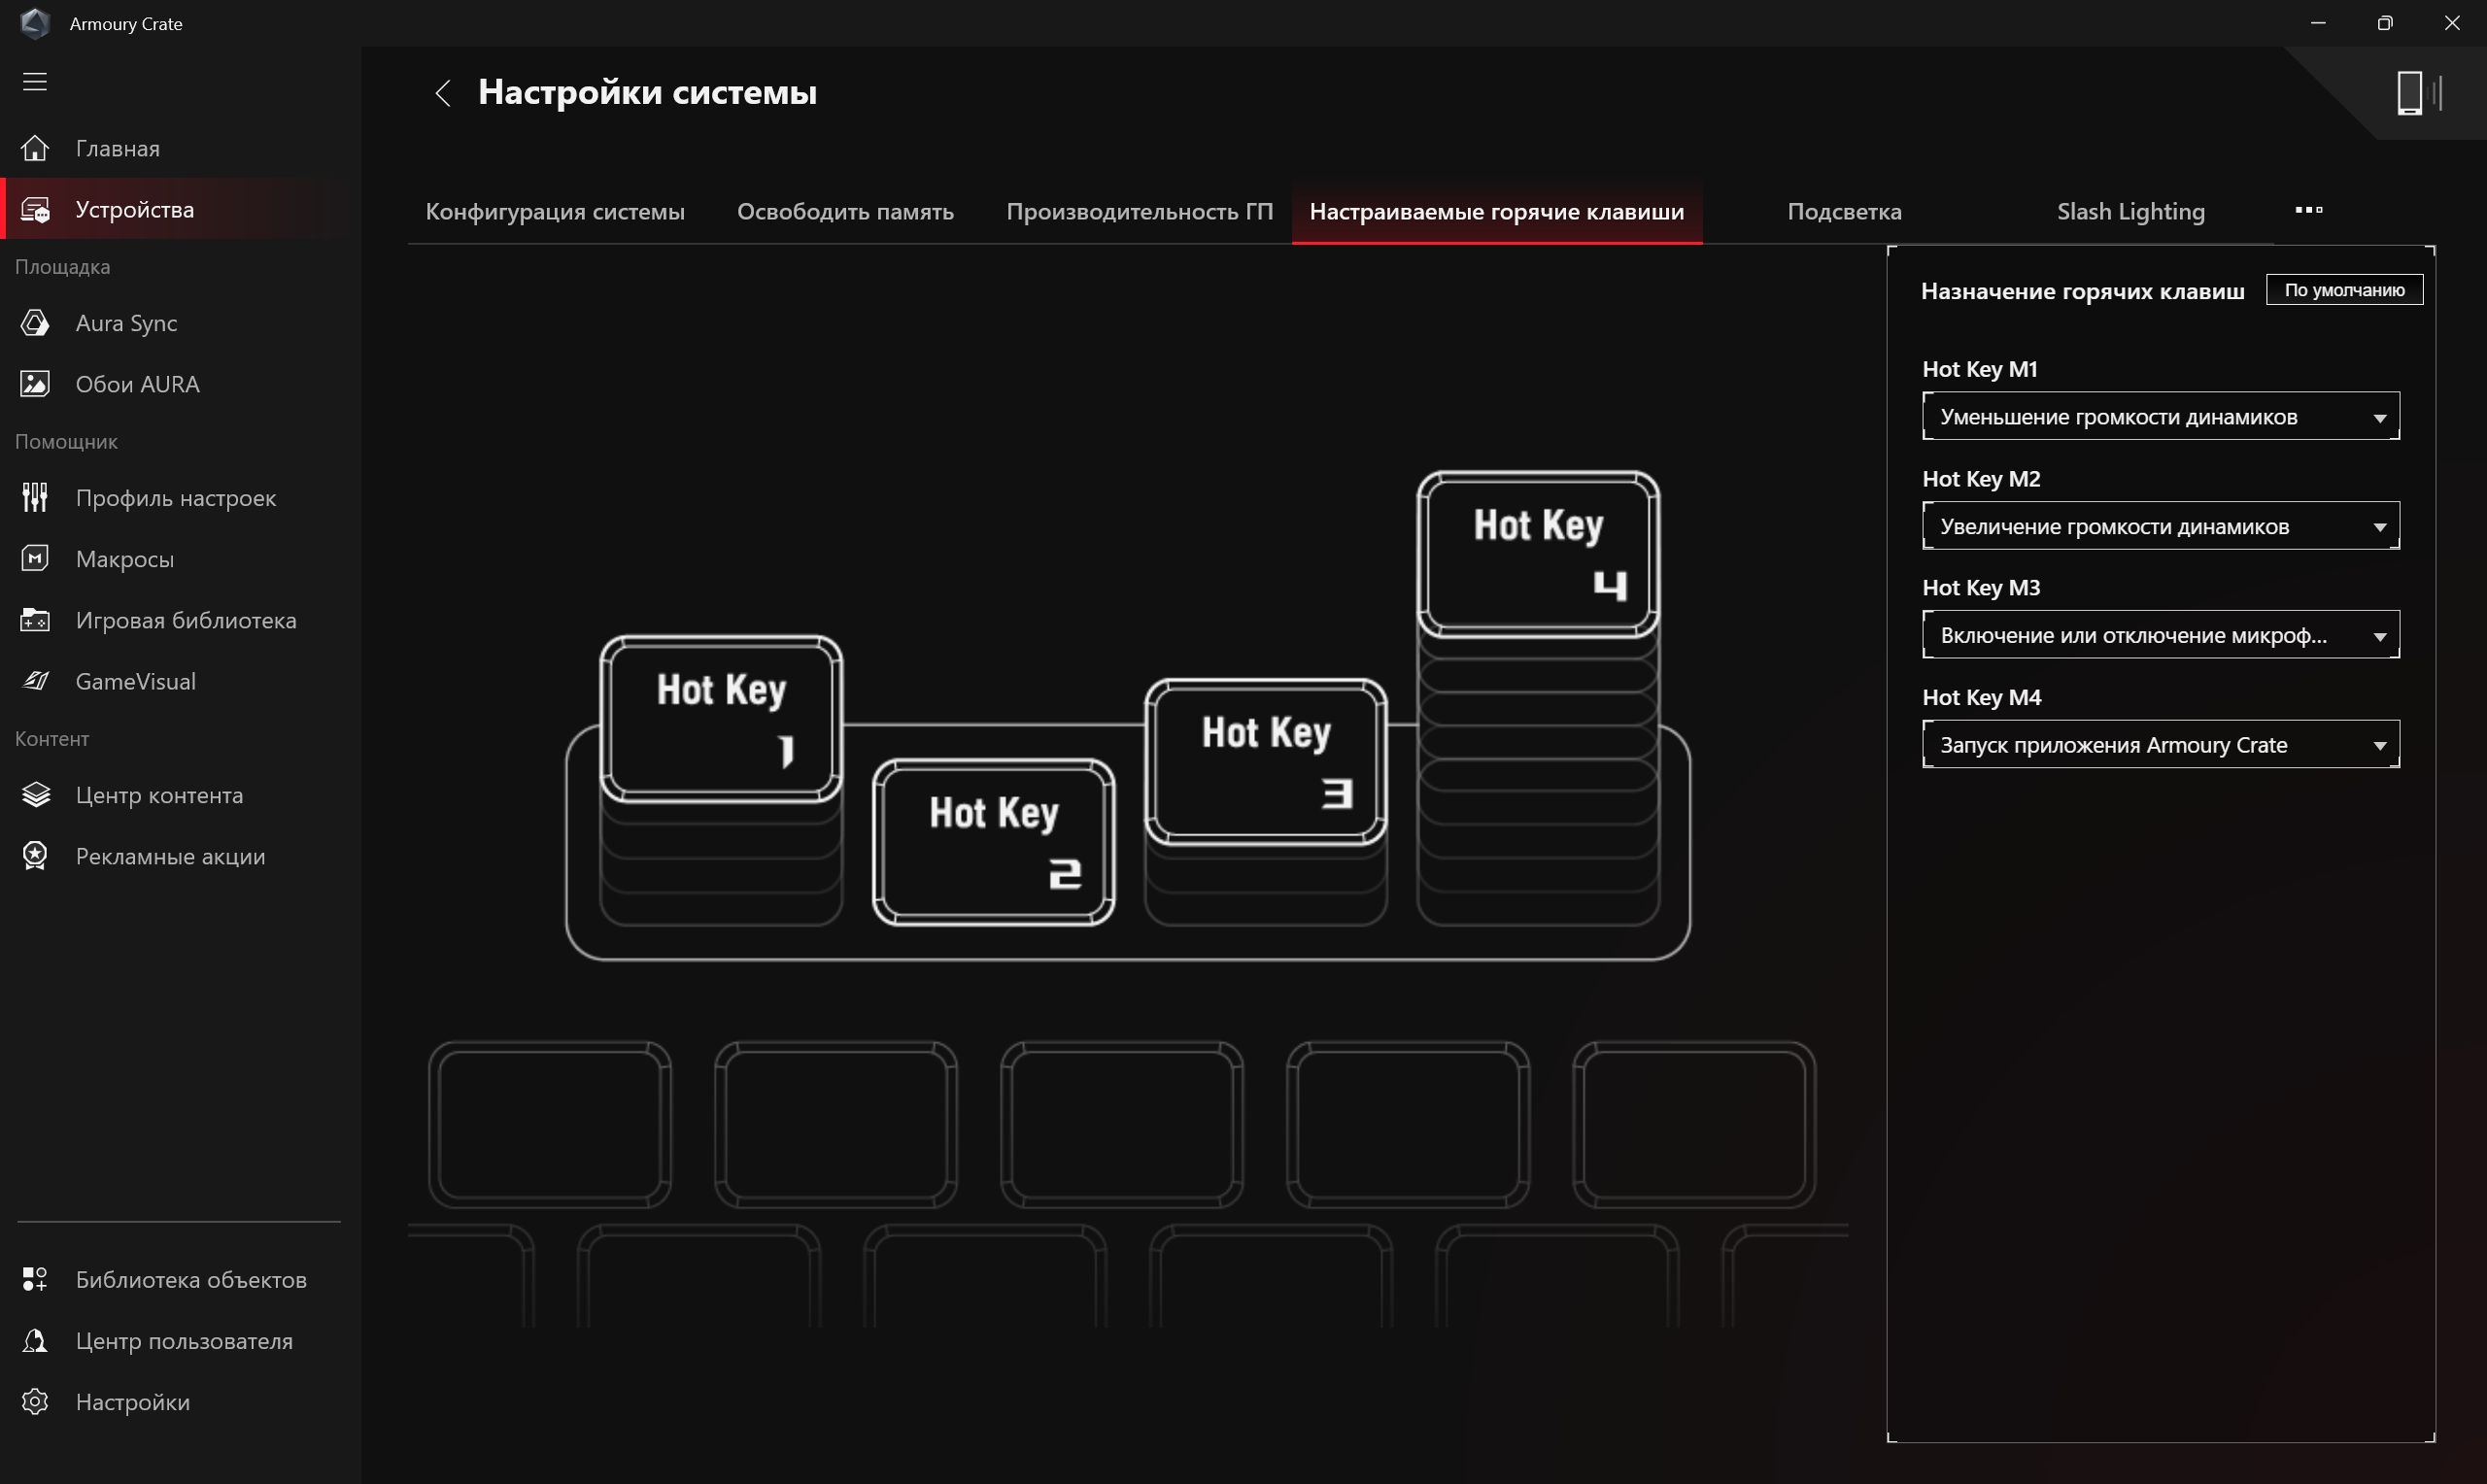Select the Hot Key 2 keycap
Screen dimensions: 2487x1484
[x=993, y=842]
